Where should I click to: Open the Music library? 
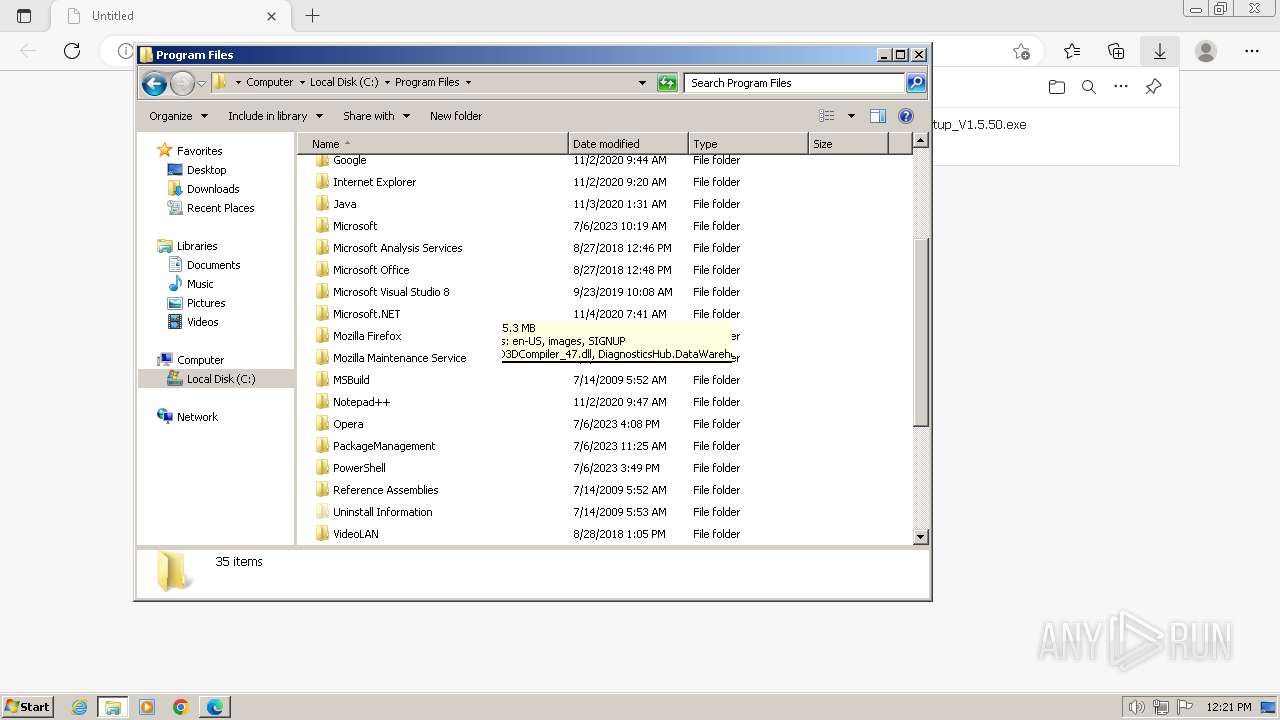pyautogui.click(x=200, y=284)
